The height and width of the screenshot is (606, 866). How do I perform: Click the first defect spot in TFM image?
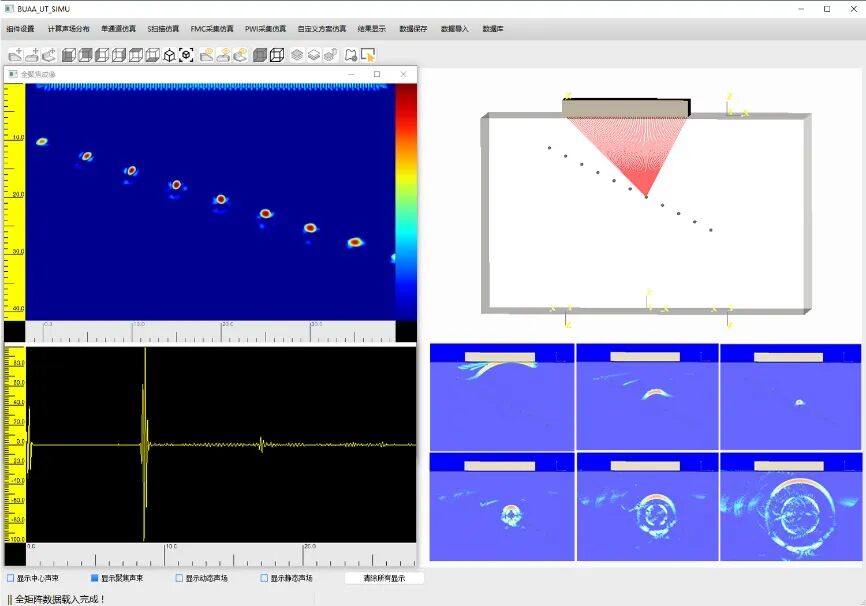pyautogui.click(x=42, y=141)
